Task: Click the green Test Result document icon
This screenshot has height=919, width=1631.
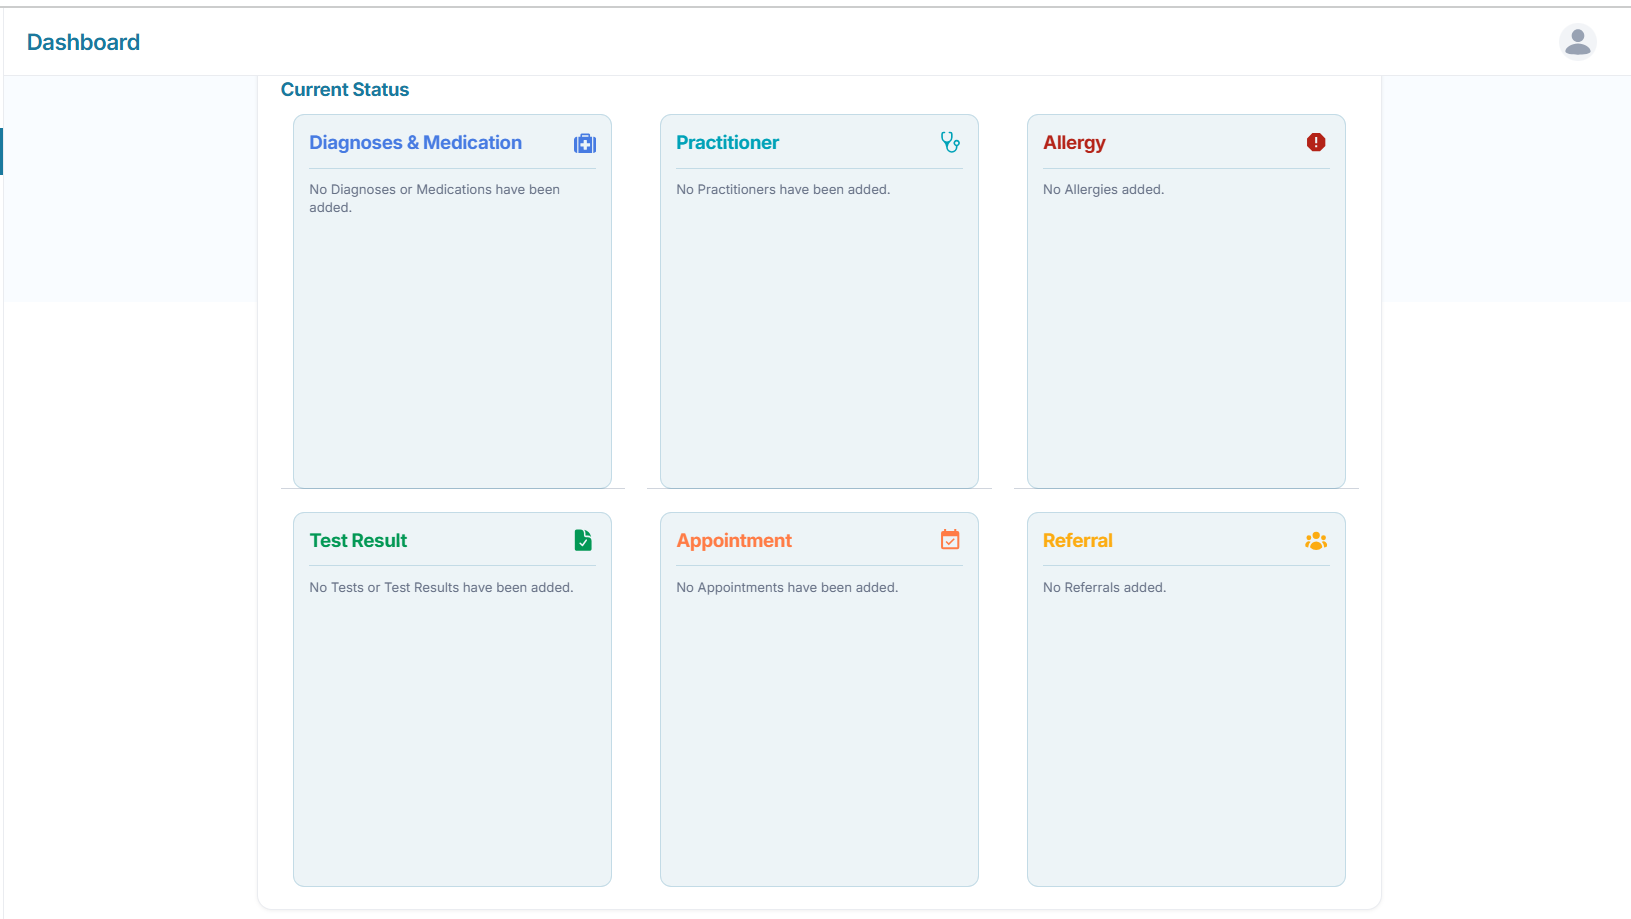Action: (583, 541)
